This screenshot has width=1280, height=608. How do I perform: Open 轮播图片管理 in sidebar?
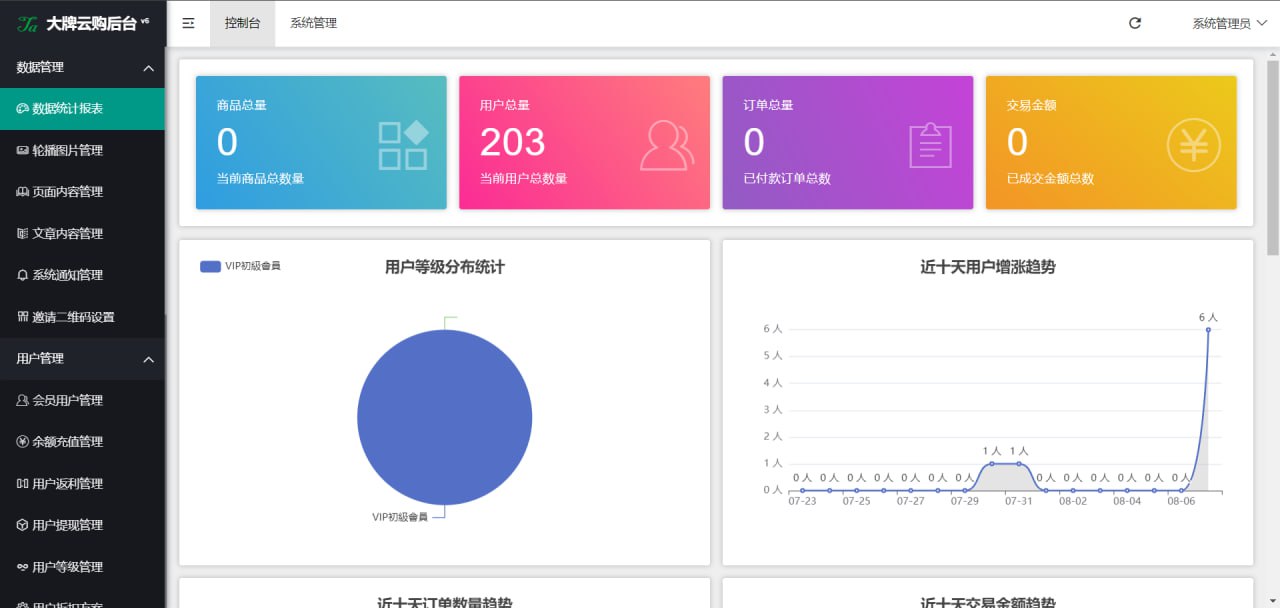tap(68, 150)
